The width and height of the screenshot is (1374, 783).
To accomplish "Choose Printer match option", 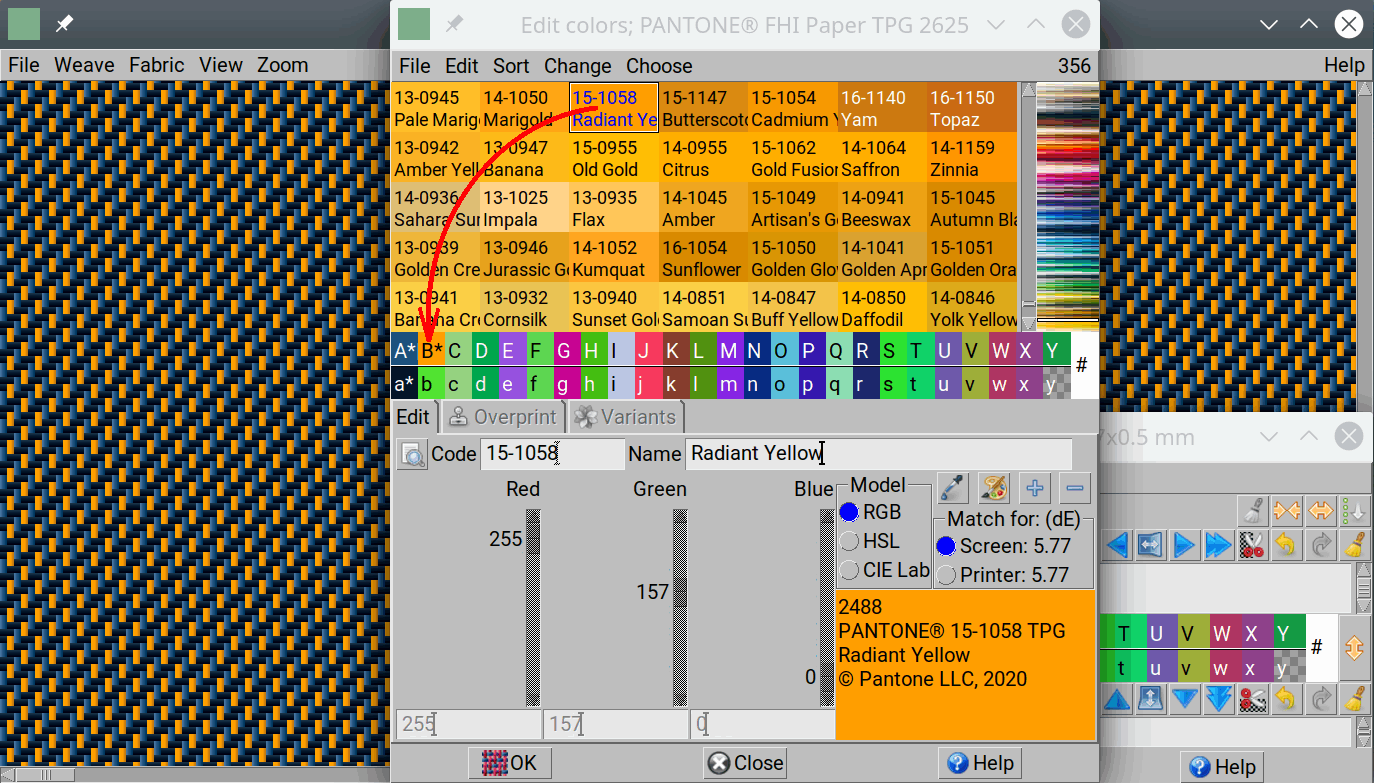I will tap(1003, 575).
